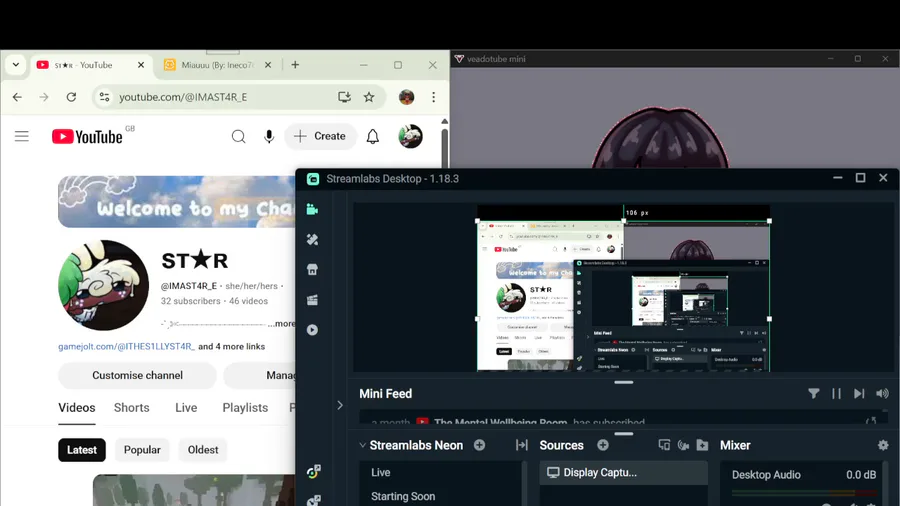Pause the Mini Feed alert queue

(836, 394)
